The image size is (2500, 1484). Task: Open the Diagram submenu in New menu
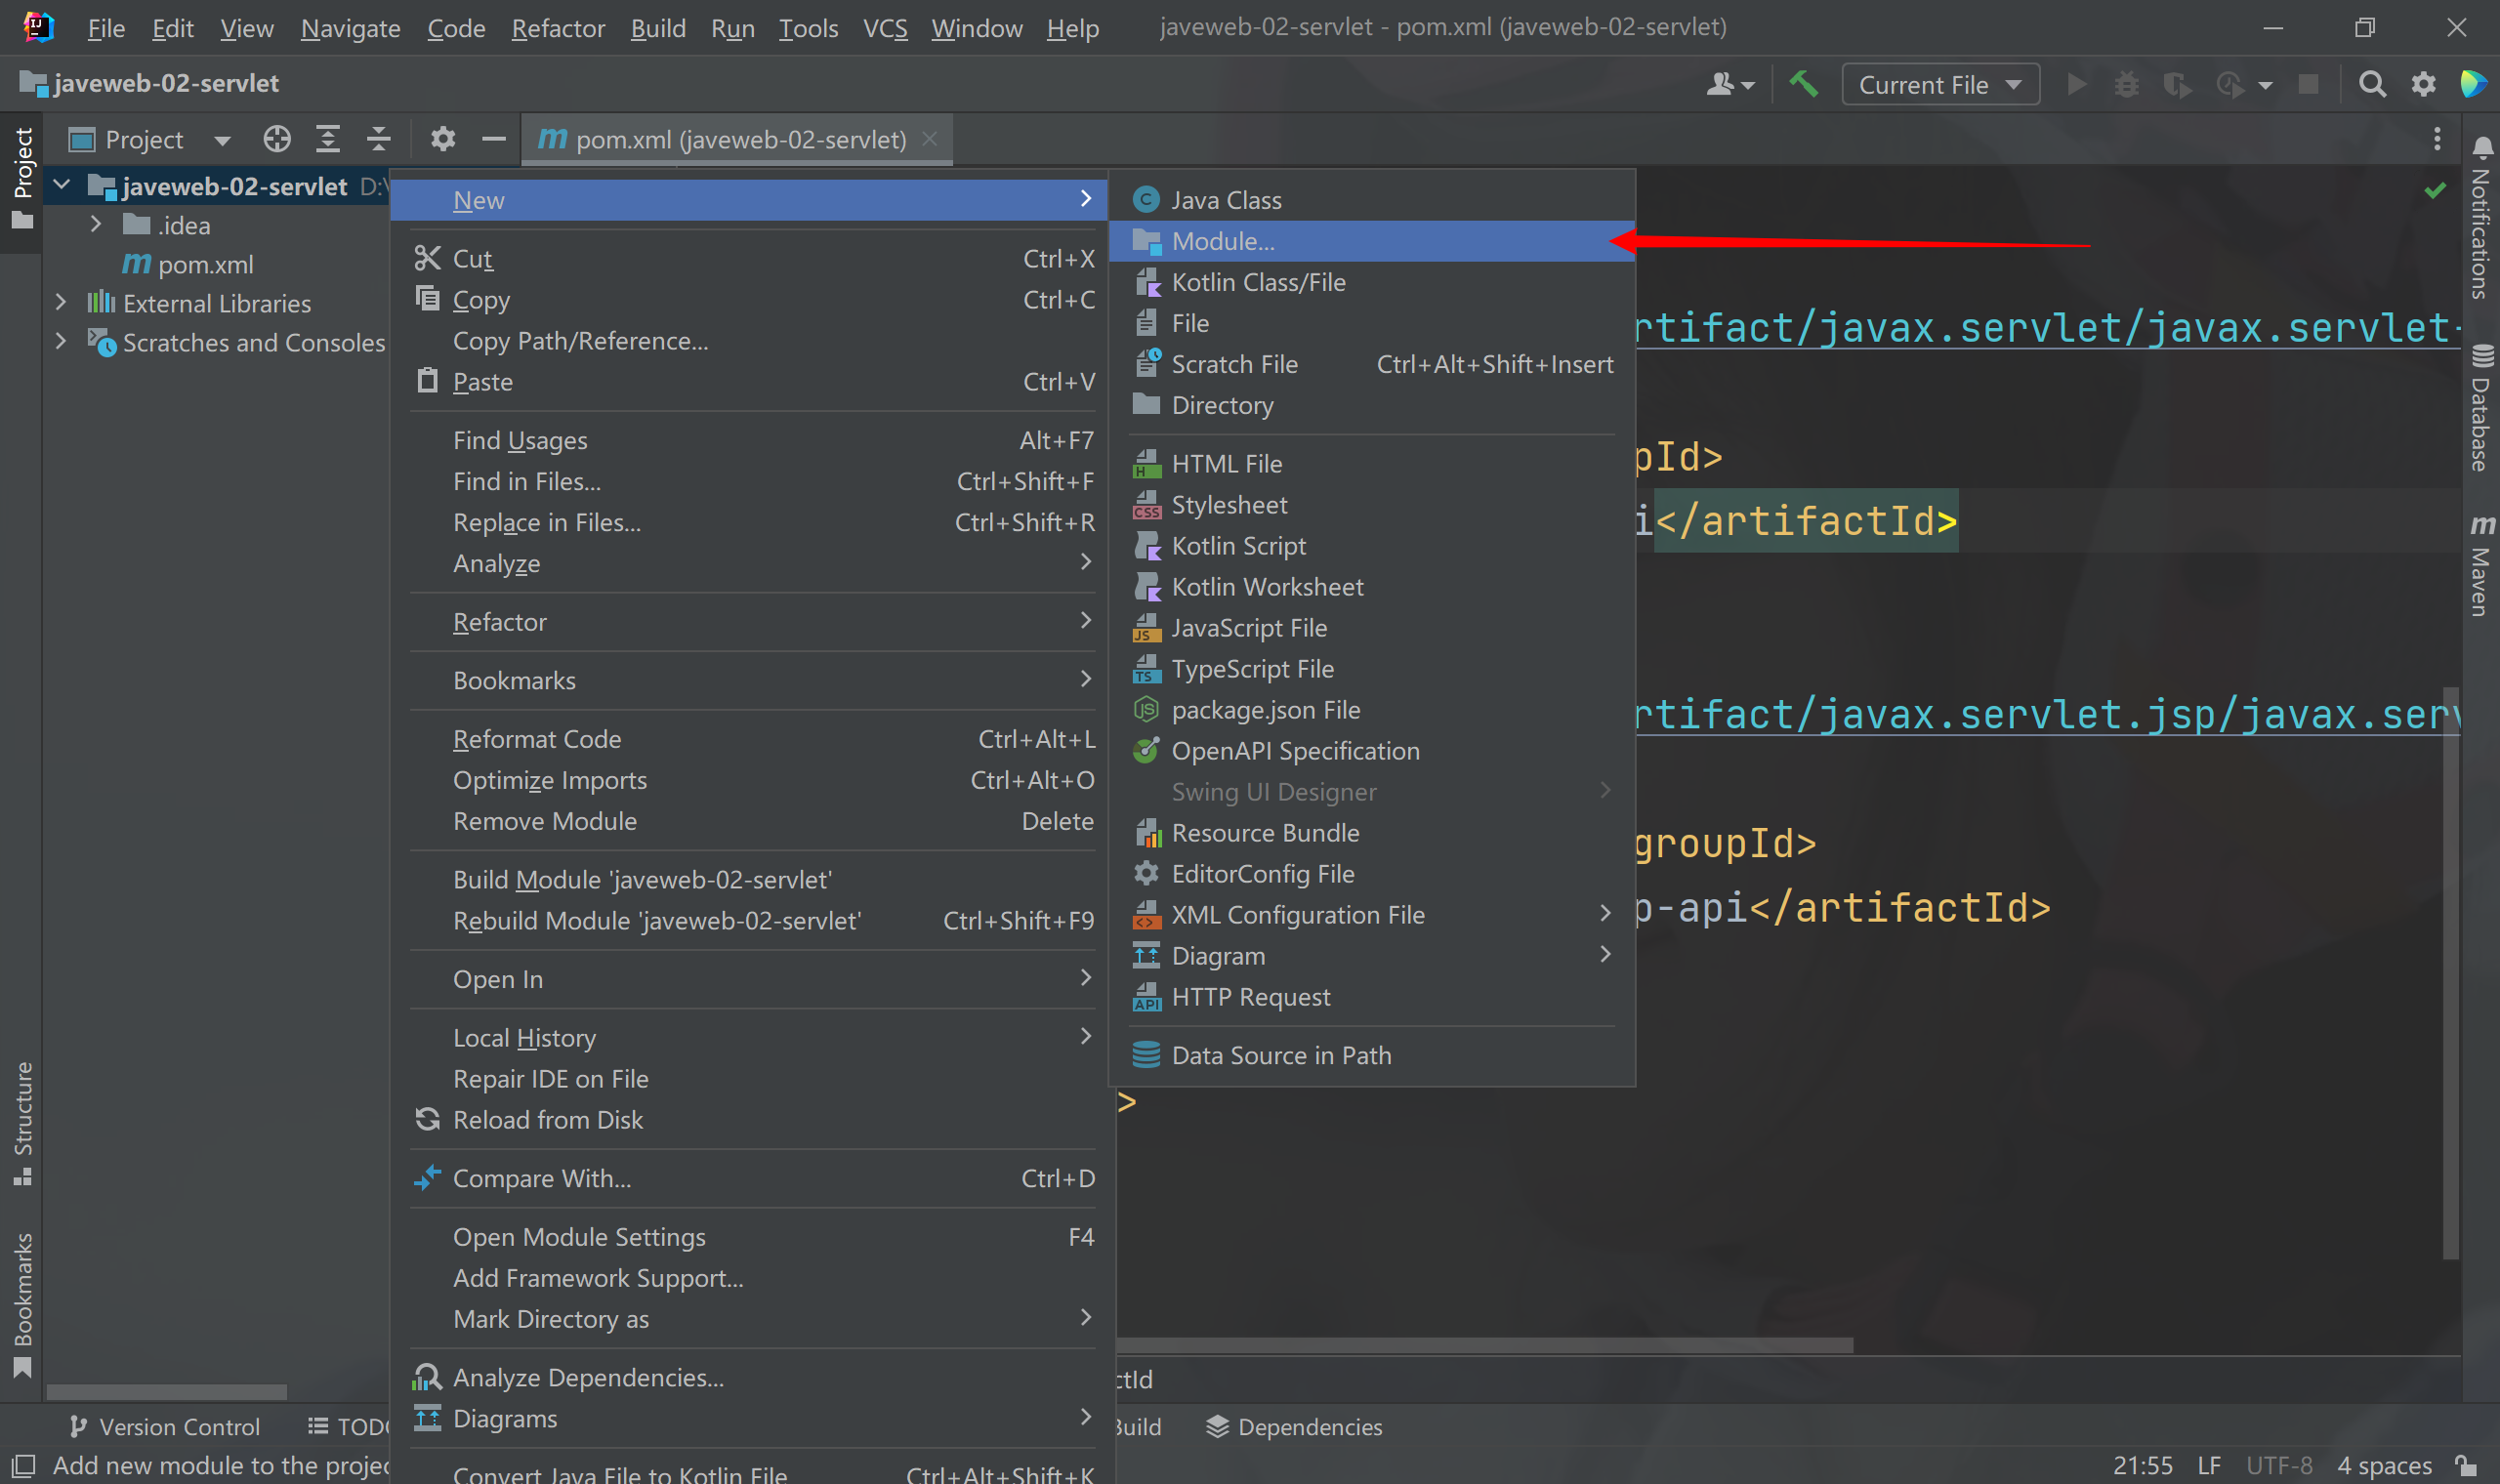[x=1371, y=955]
